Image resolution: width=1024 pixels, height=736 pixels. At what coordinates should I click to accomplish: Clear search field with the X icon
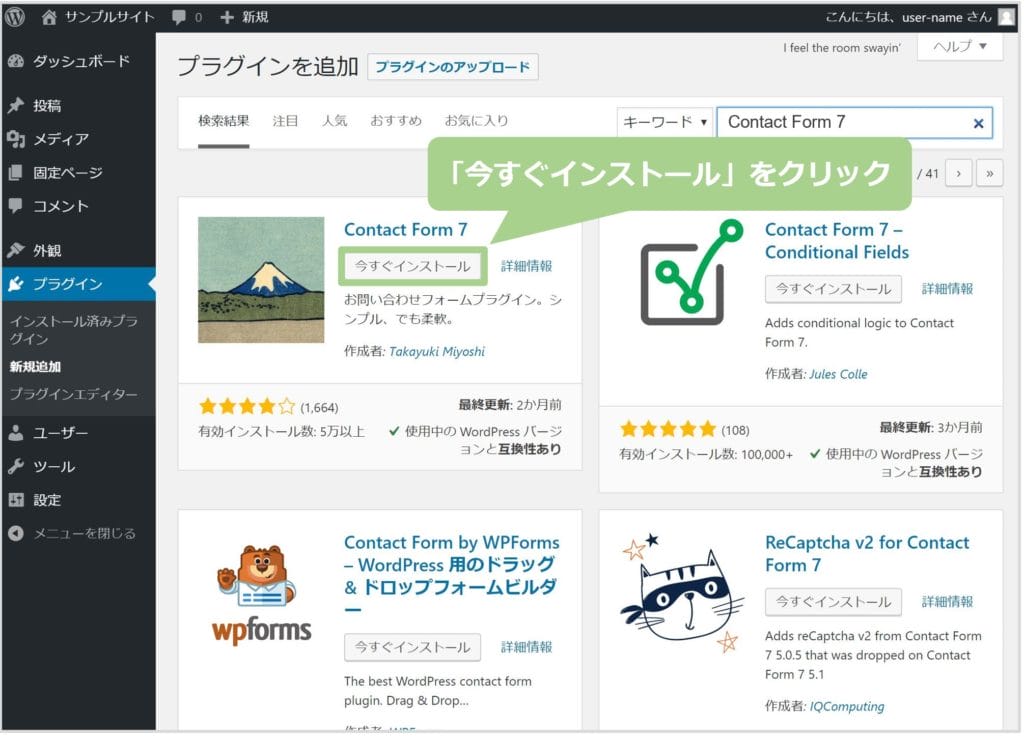(978, 123)
